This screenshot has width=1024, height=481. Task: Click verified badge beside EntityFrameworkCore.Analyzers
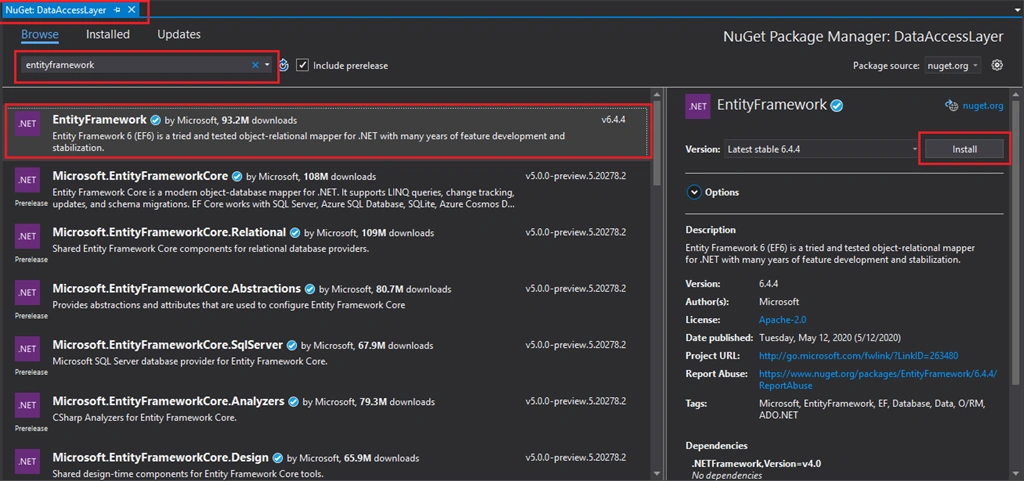(293, 401)
